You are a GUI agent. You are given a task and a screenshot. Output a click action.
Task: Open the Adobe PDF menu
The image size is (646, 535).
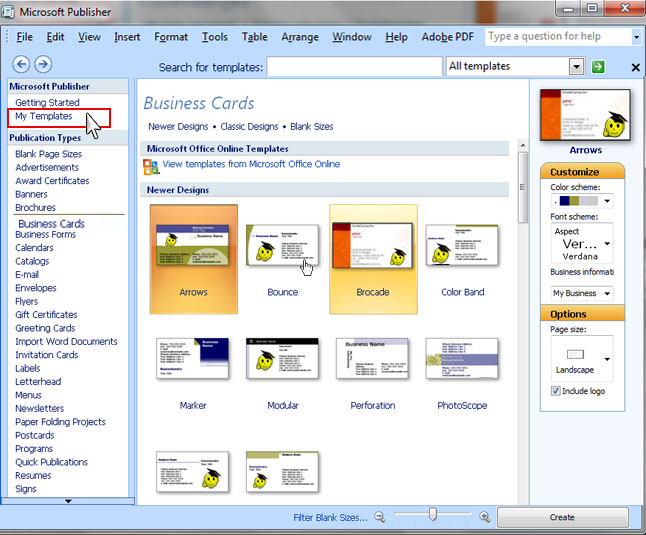click(447, 37)
